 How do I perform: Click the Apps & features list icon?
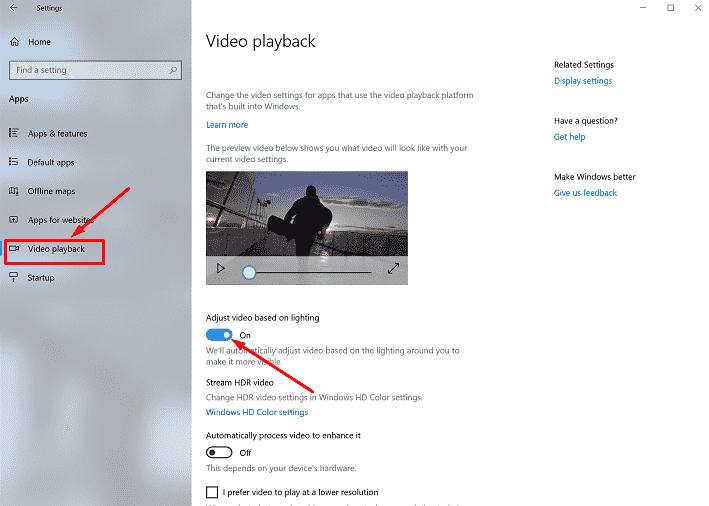coord(14,133)
